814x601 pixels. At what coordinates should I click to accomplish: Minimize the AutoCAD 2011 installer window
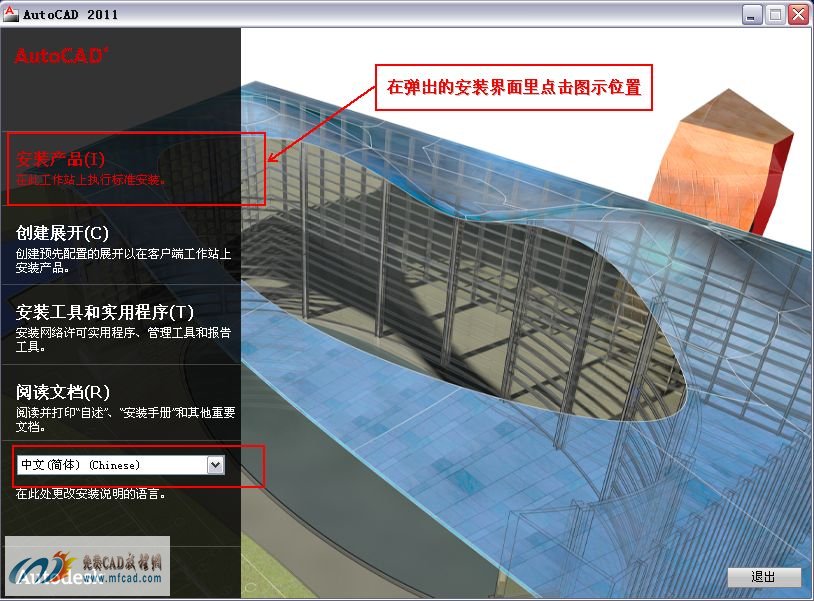pyautogui.click(x=751, y=14)
